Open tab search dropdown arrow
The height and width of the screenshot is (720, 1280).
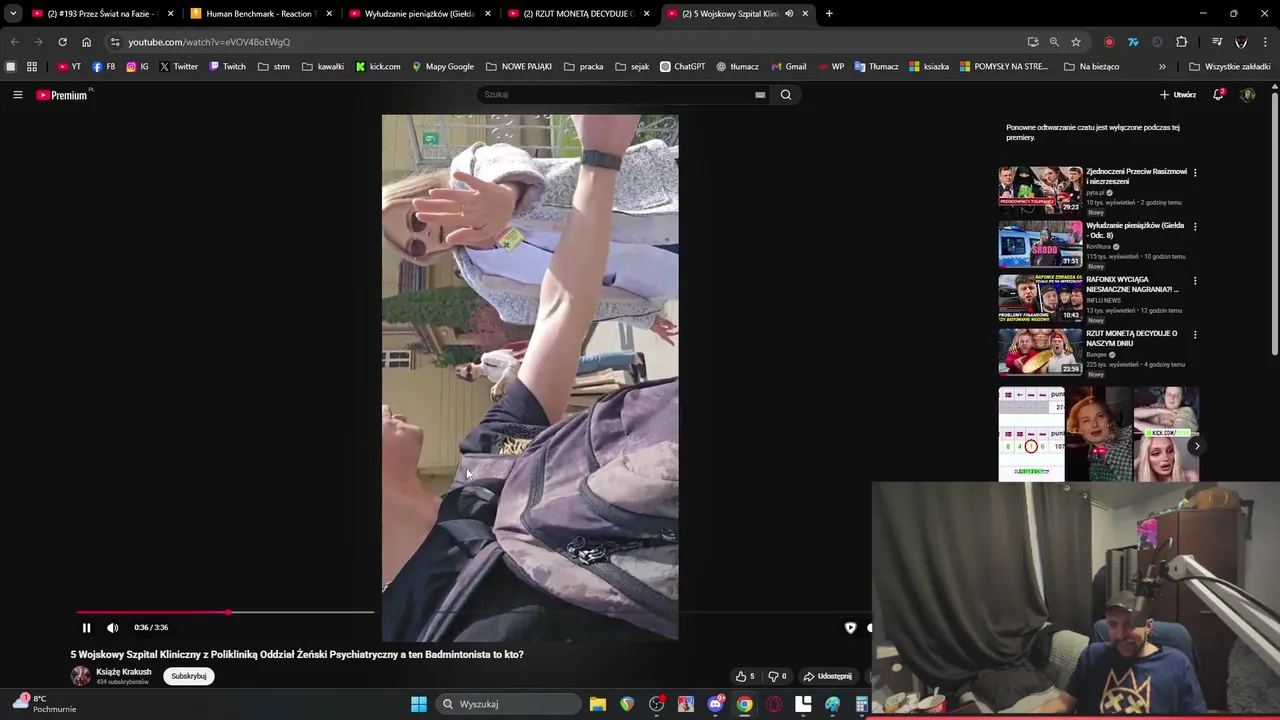coord(13,14)
